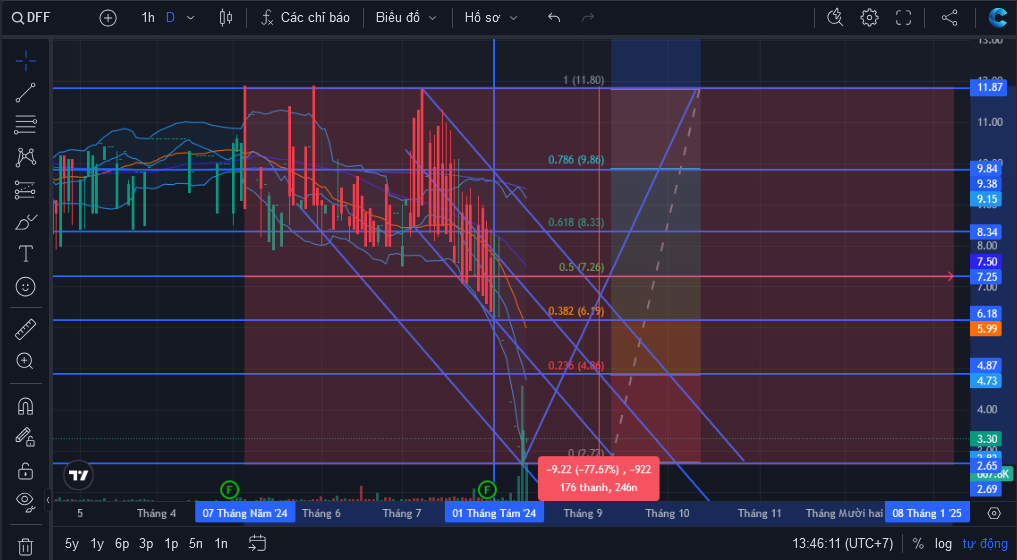
Task: Select the D daily timeframe
Action: click(170, 18)
